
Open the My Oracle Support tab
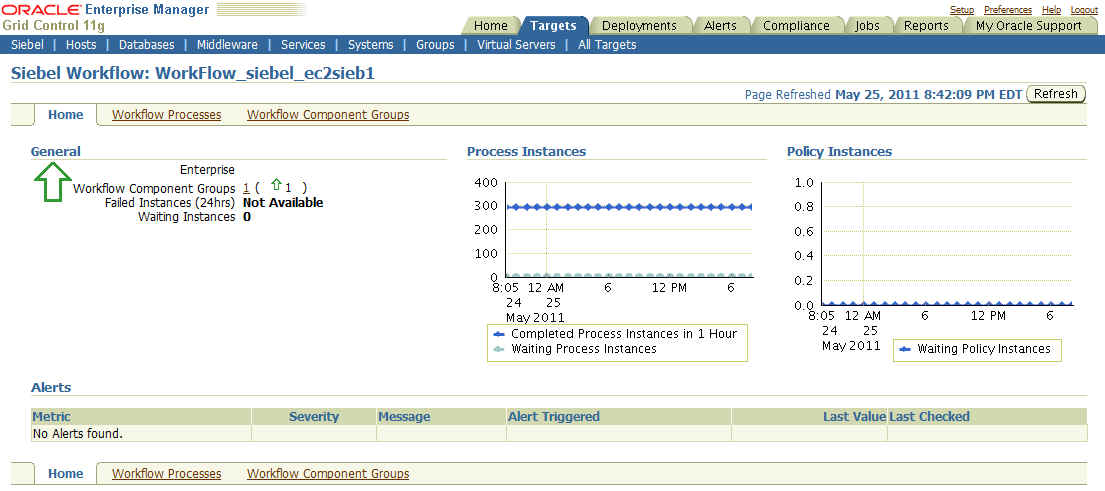pos(1029,25)
